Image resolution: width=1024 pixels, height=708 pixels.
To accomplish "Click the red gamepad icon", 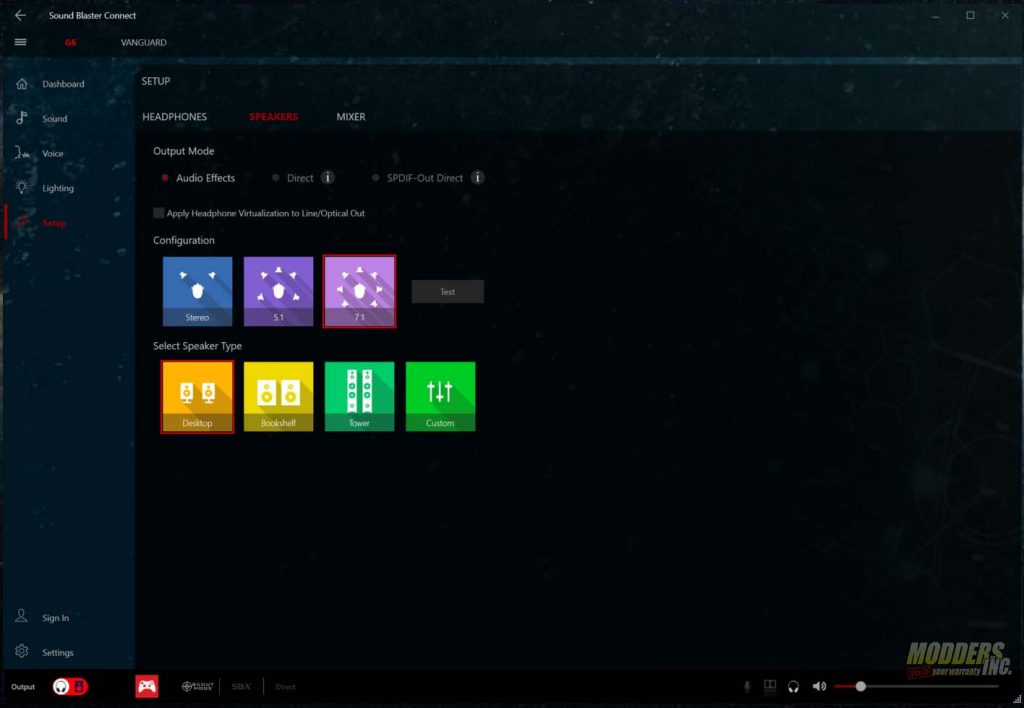I will pos(147,686).
